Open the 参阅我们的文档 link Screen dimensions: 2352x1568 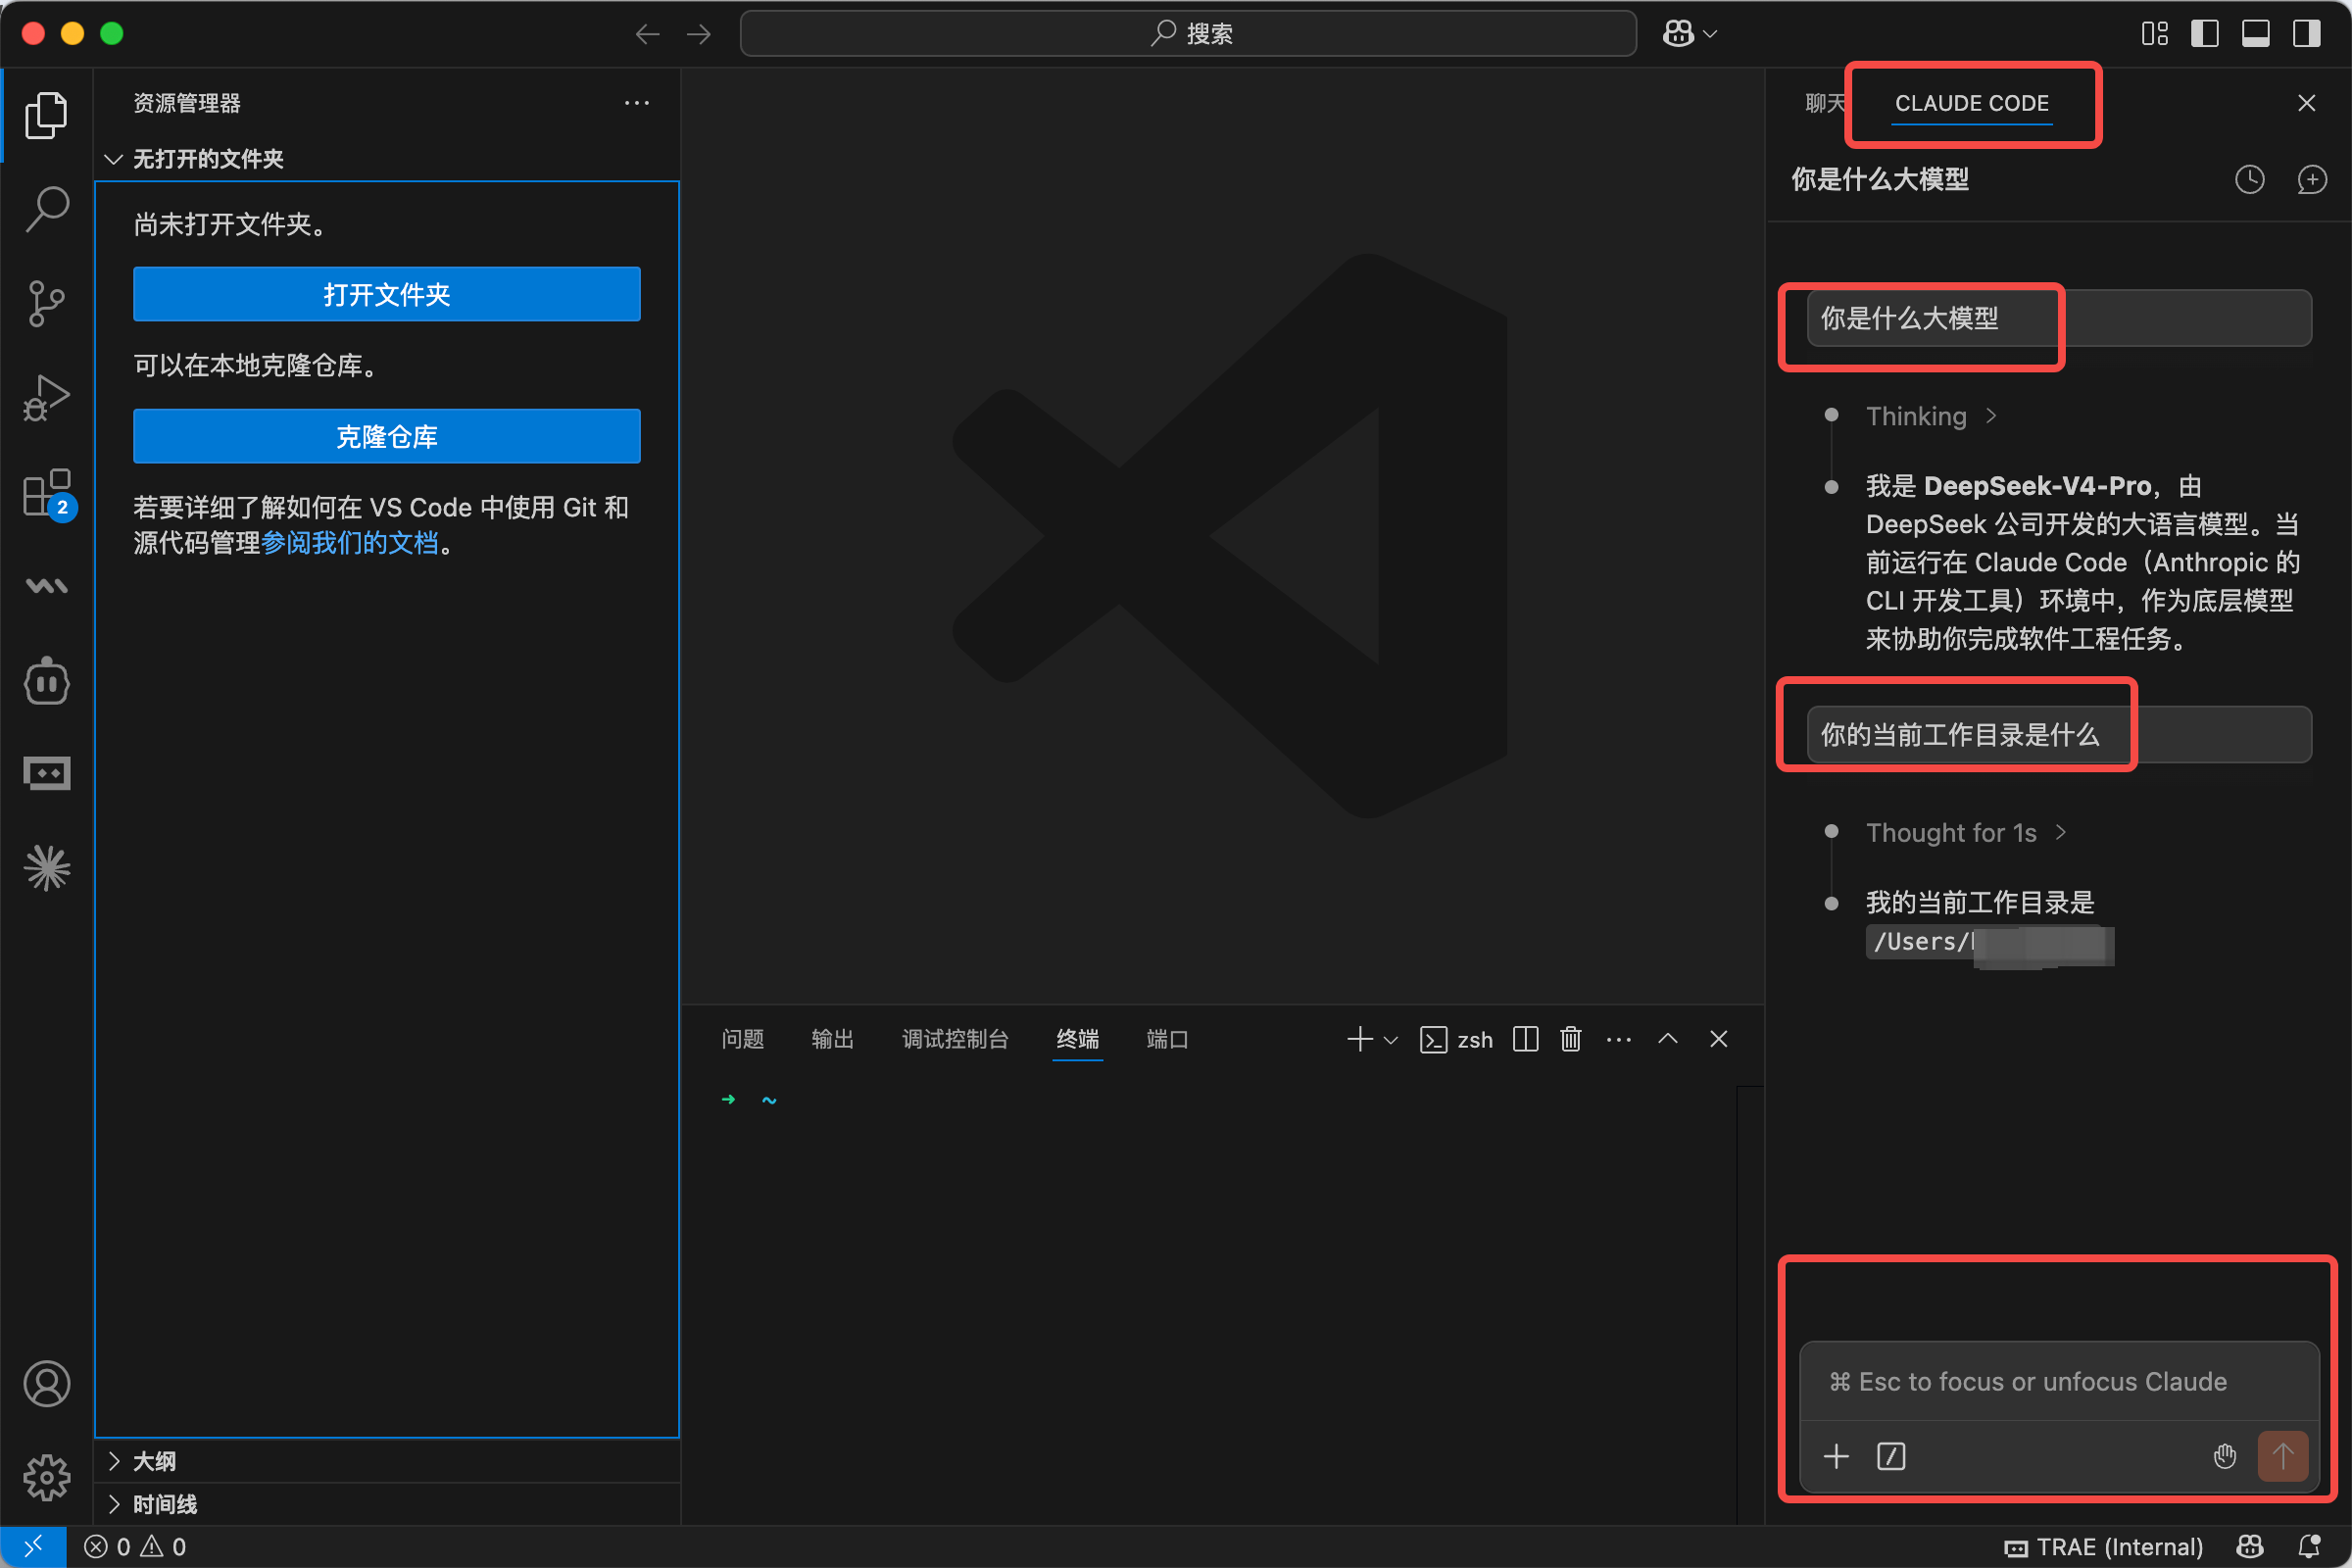(x=350, y=543)
